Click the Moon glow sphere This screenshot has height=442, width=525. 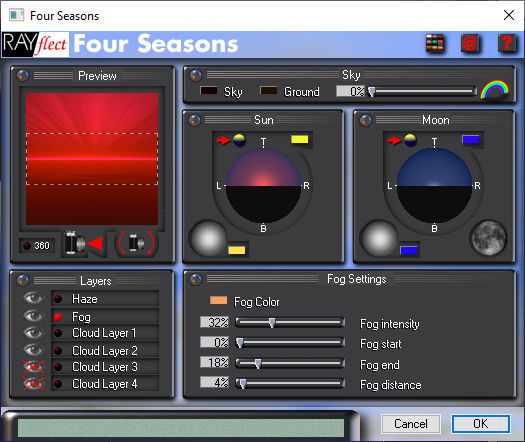[x=379, y=238]
